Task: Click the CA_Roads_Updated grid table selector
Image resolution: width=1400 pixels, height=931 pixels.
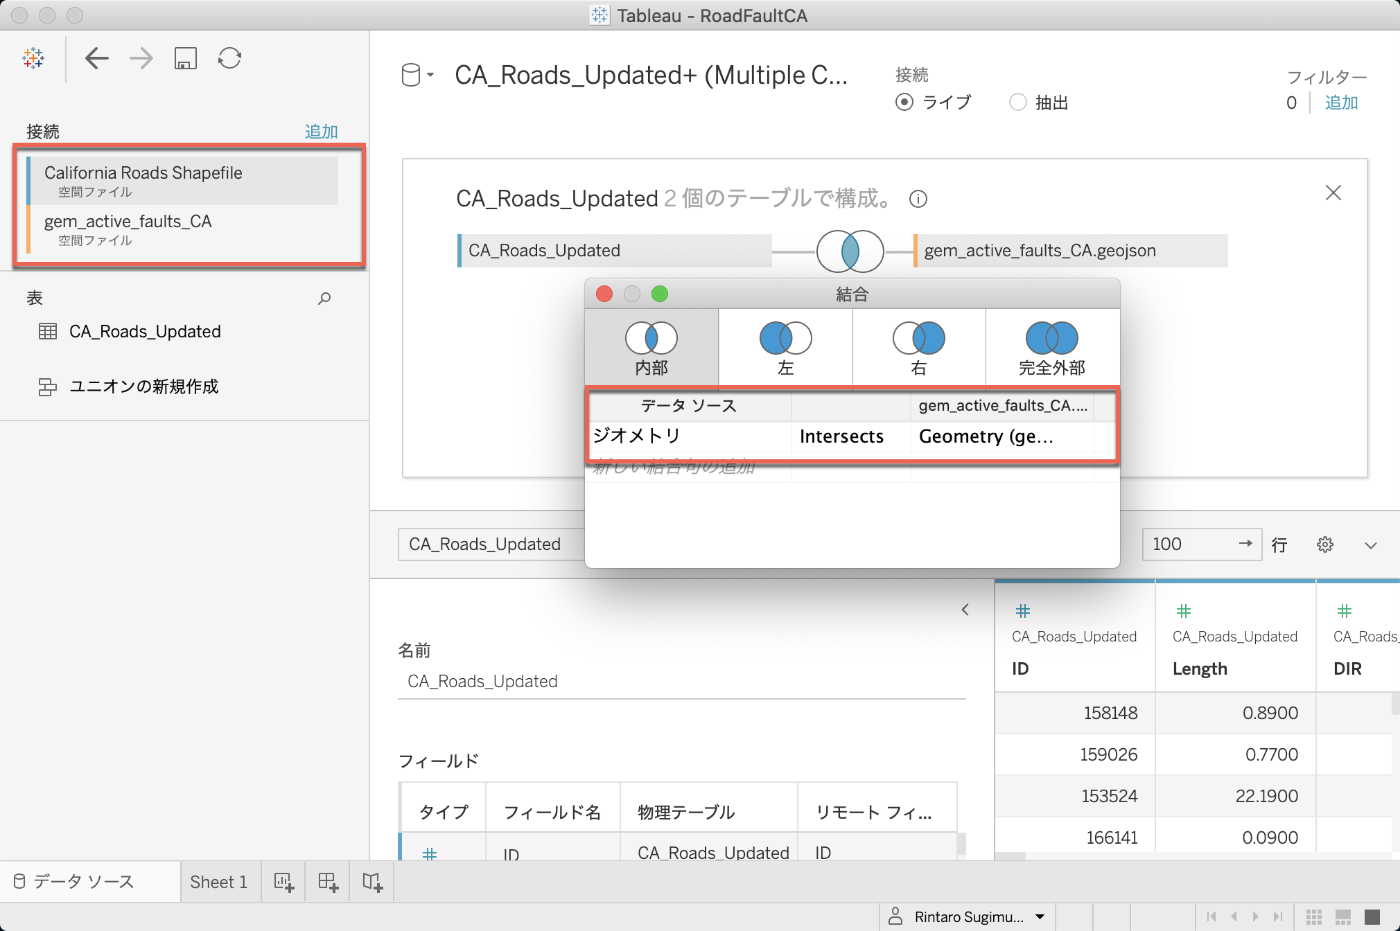Action: (x=491, y=544)
